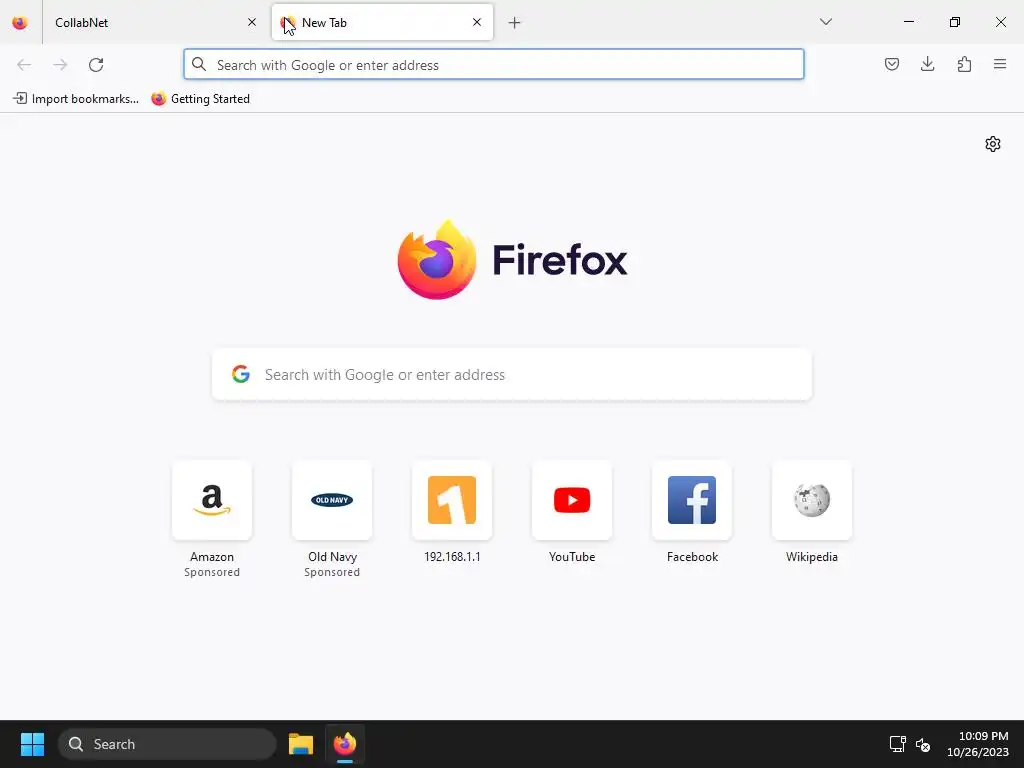Screen dimensions: 1024x768
Task: Click Import bookmarks in bookmarks toolbar
Action: coord(76,99)
